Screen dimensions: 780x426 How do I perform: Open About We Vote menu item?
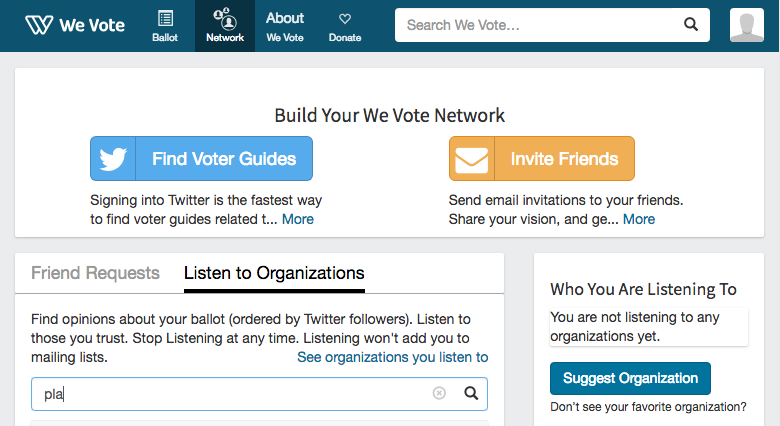coord(285,26)
